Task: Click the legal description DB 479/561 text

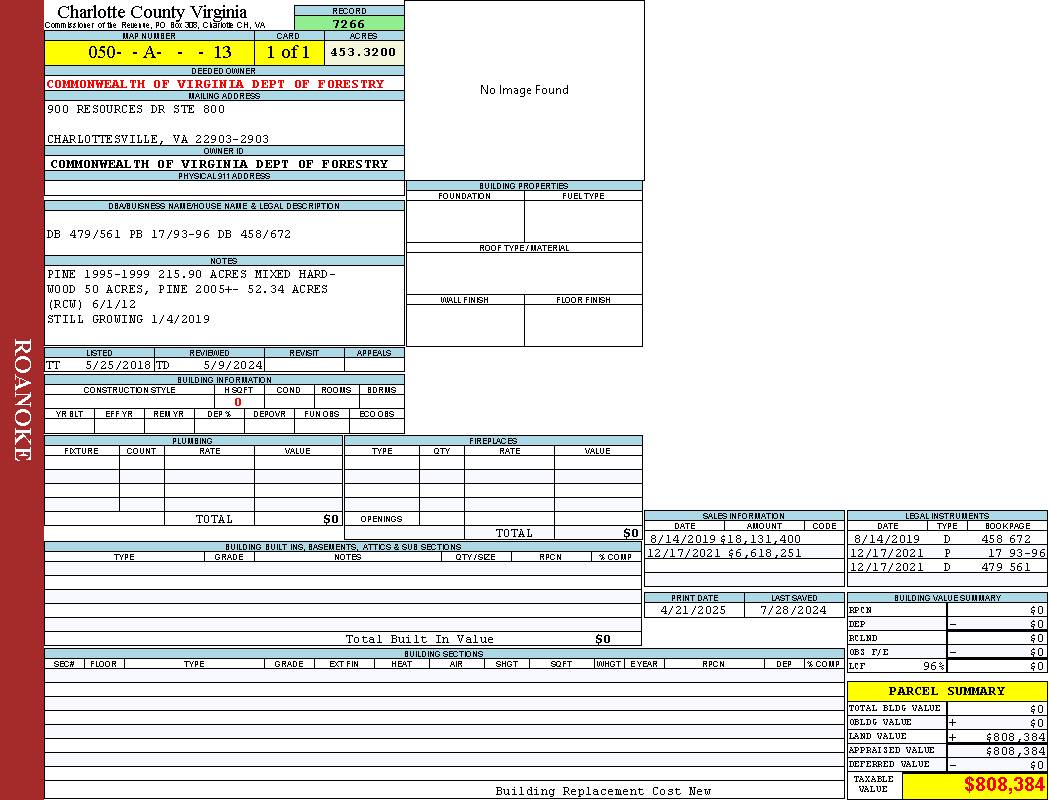Action: point(169,234)
